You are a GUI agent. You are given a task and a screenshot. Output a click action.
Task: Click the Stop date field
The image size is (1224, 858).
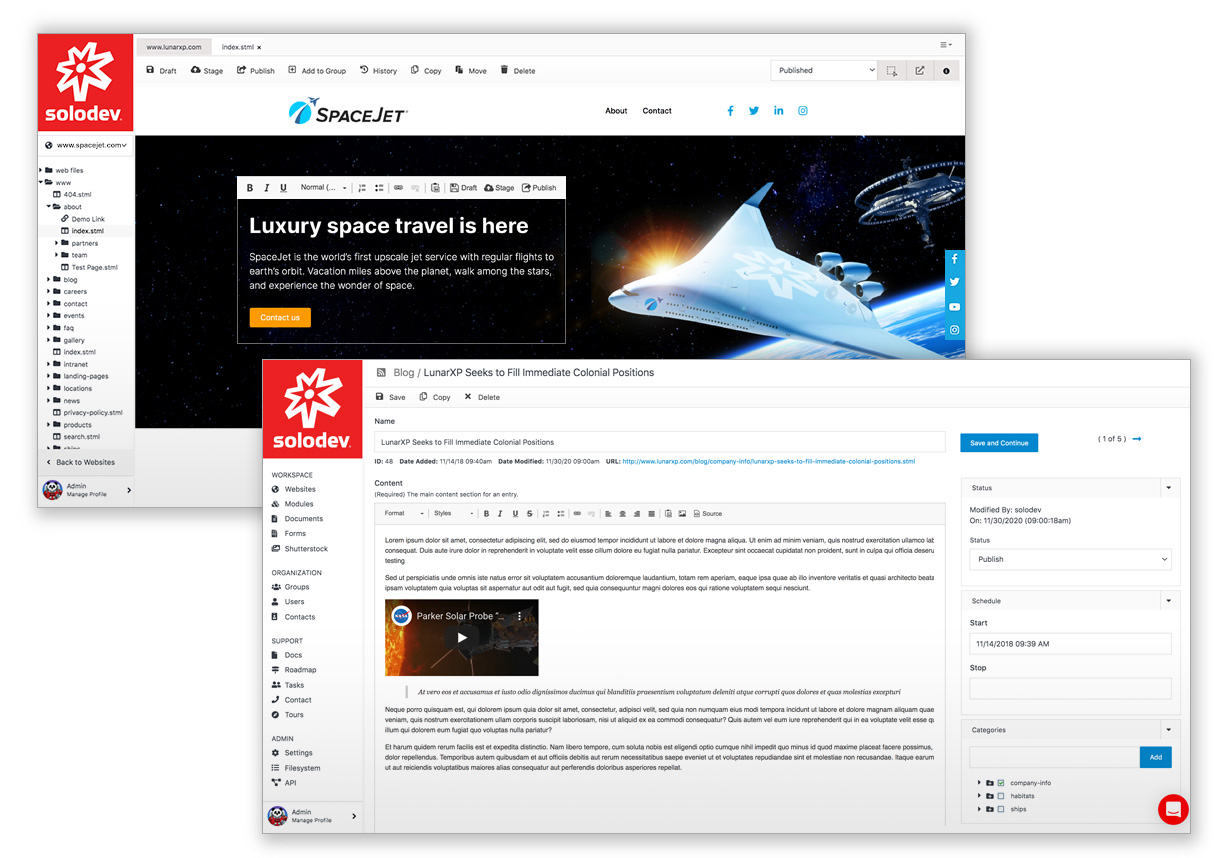[1070, 689]
